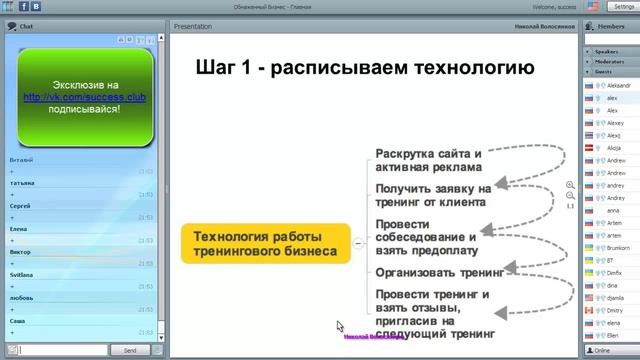Click the slide title "Шаг 1"
The width and height of the screenshot is (640, 360).
[x=365, y=67]
